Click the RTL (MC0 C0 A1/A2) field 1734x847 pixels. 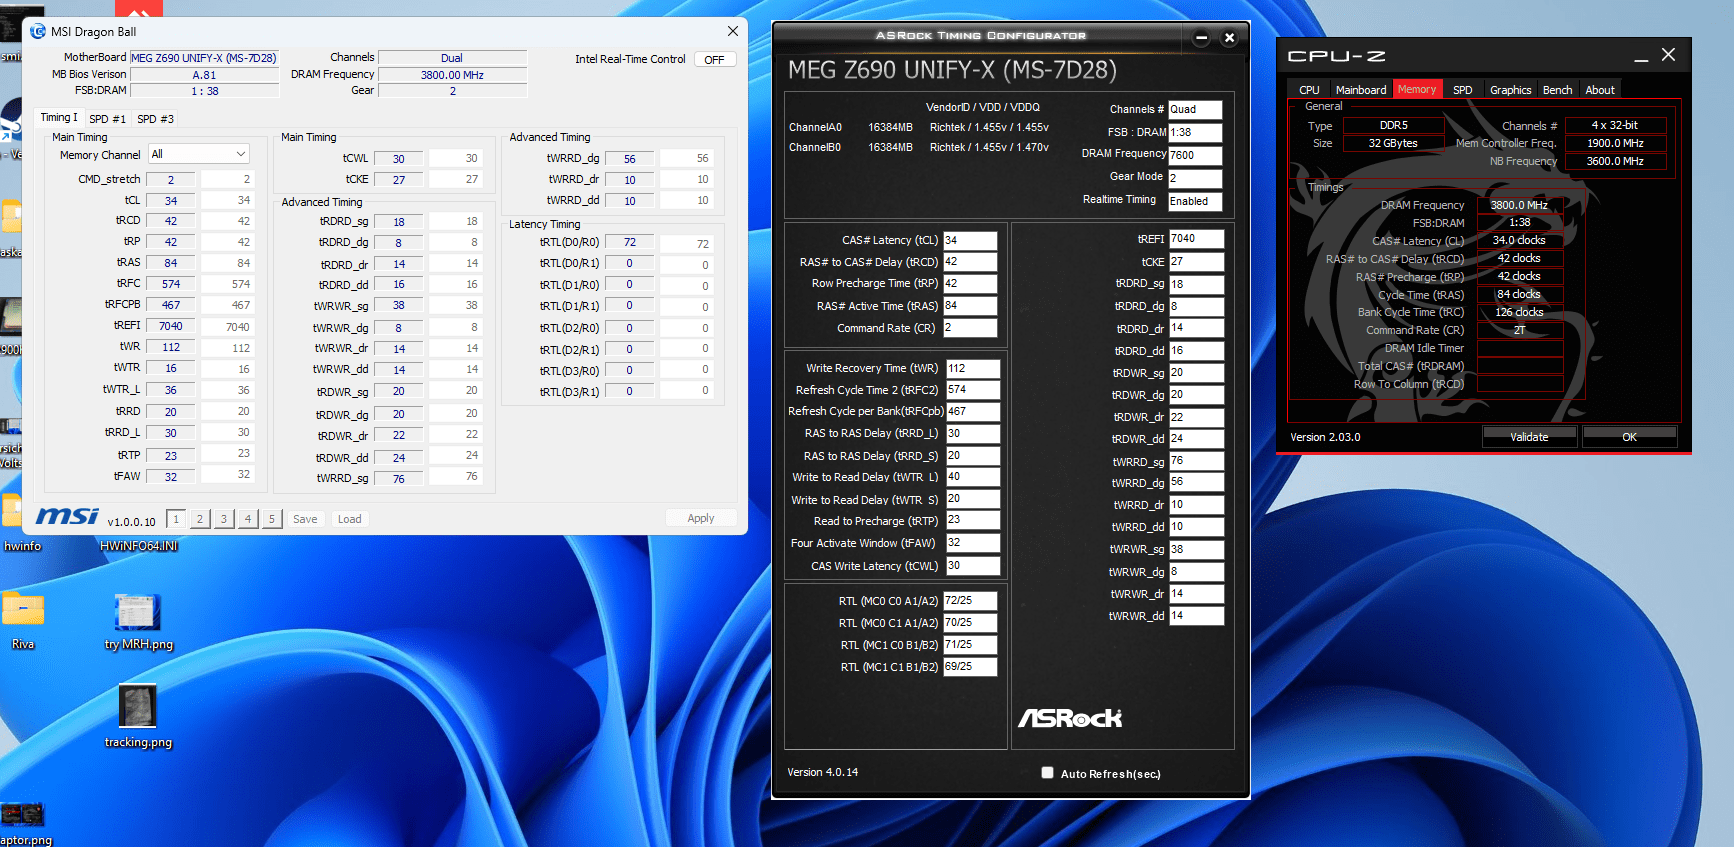click(970, 601)
